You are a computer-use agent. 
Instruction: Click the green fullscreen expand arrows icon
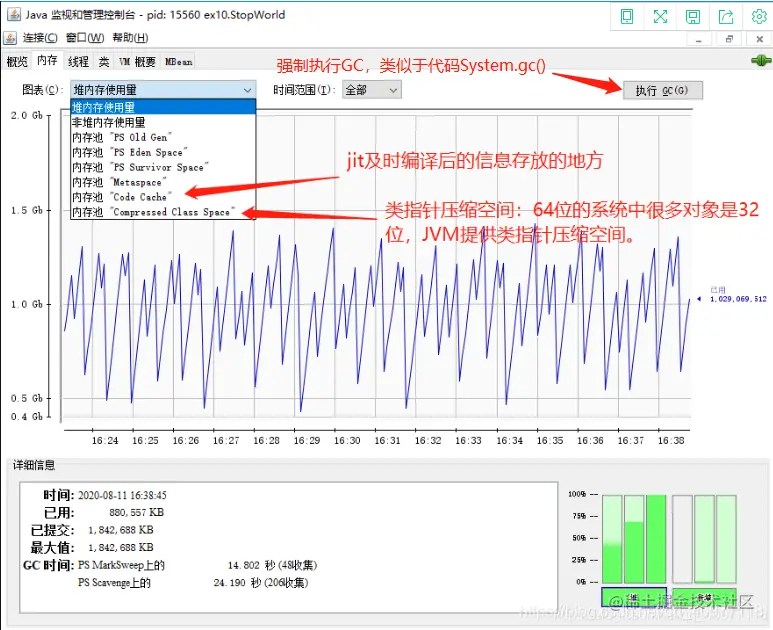660,16
